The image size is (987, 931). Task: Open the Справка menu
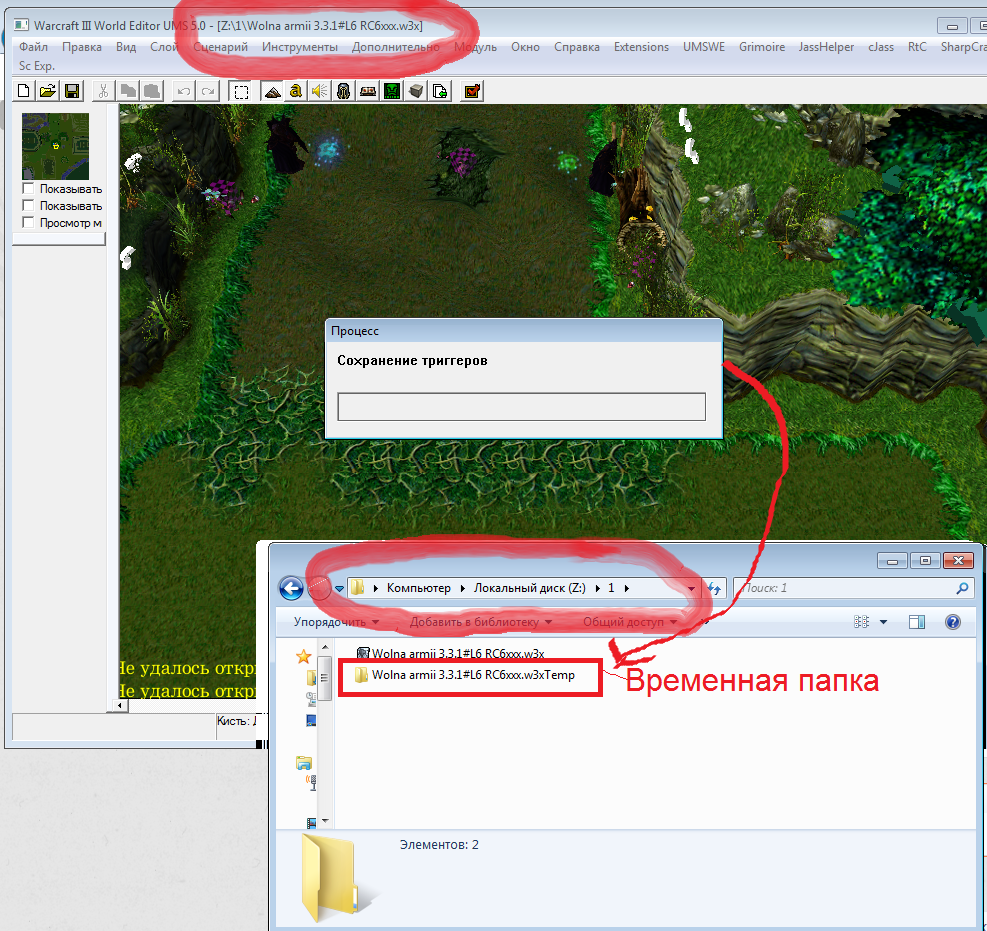(x=577, y=47)
